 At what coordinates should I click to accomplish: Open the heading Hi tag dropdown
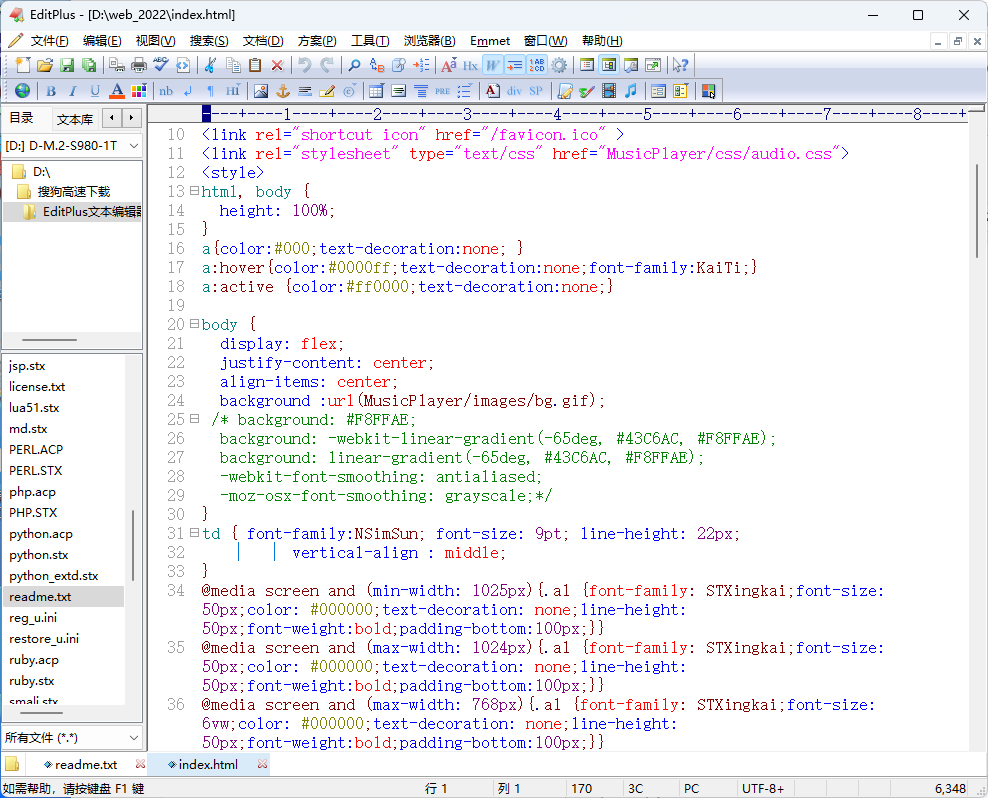(x=233, y=91)
